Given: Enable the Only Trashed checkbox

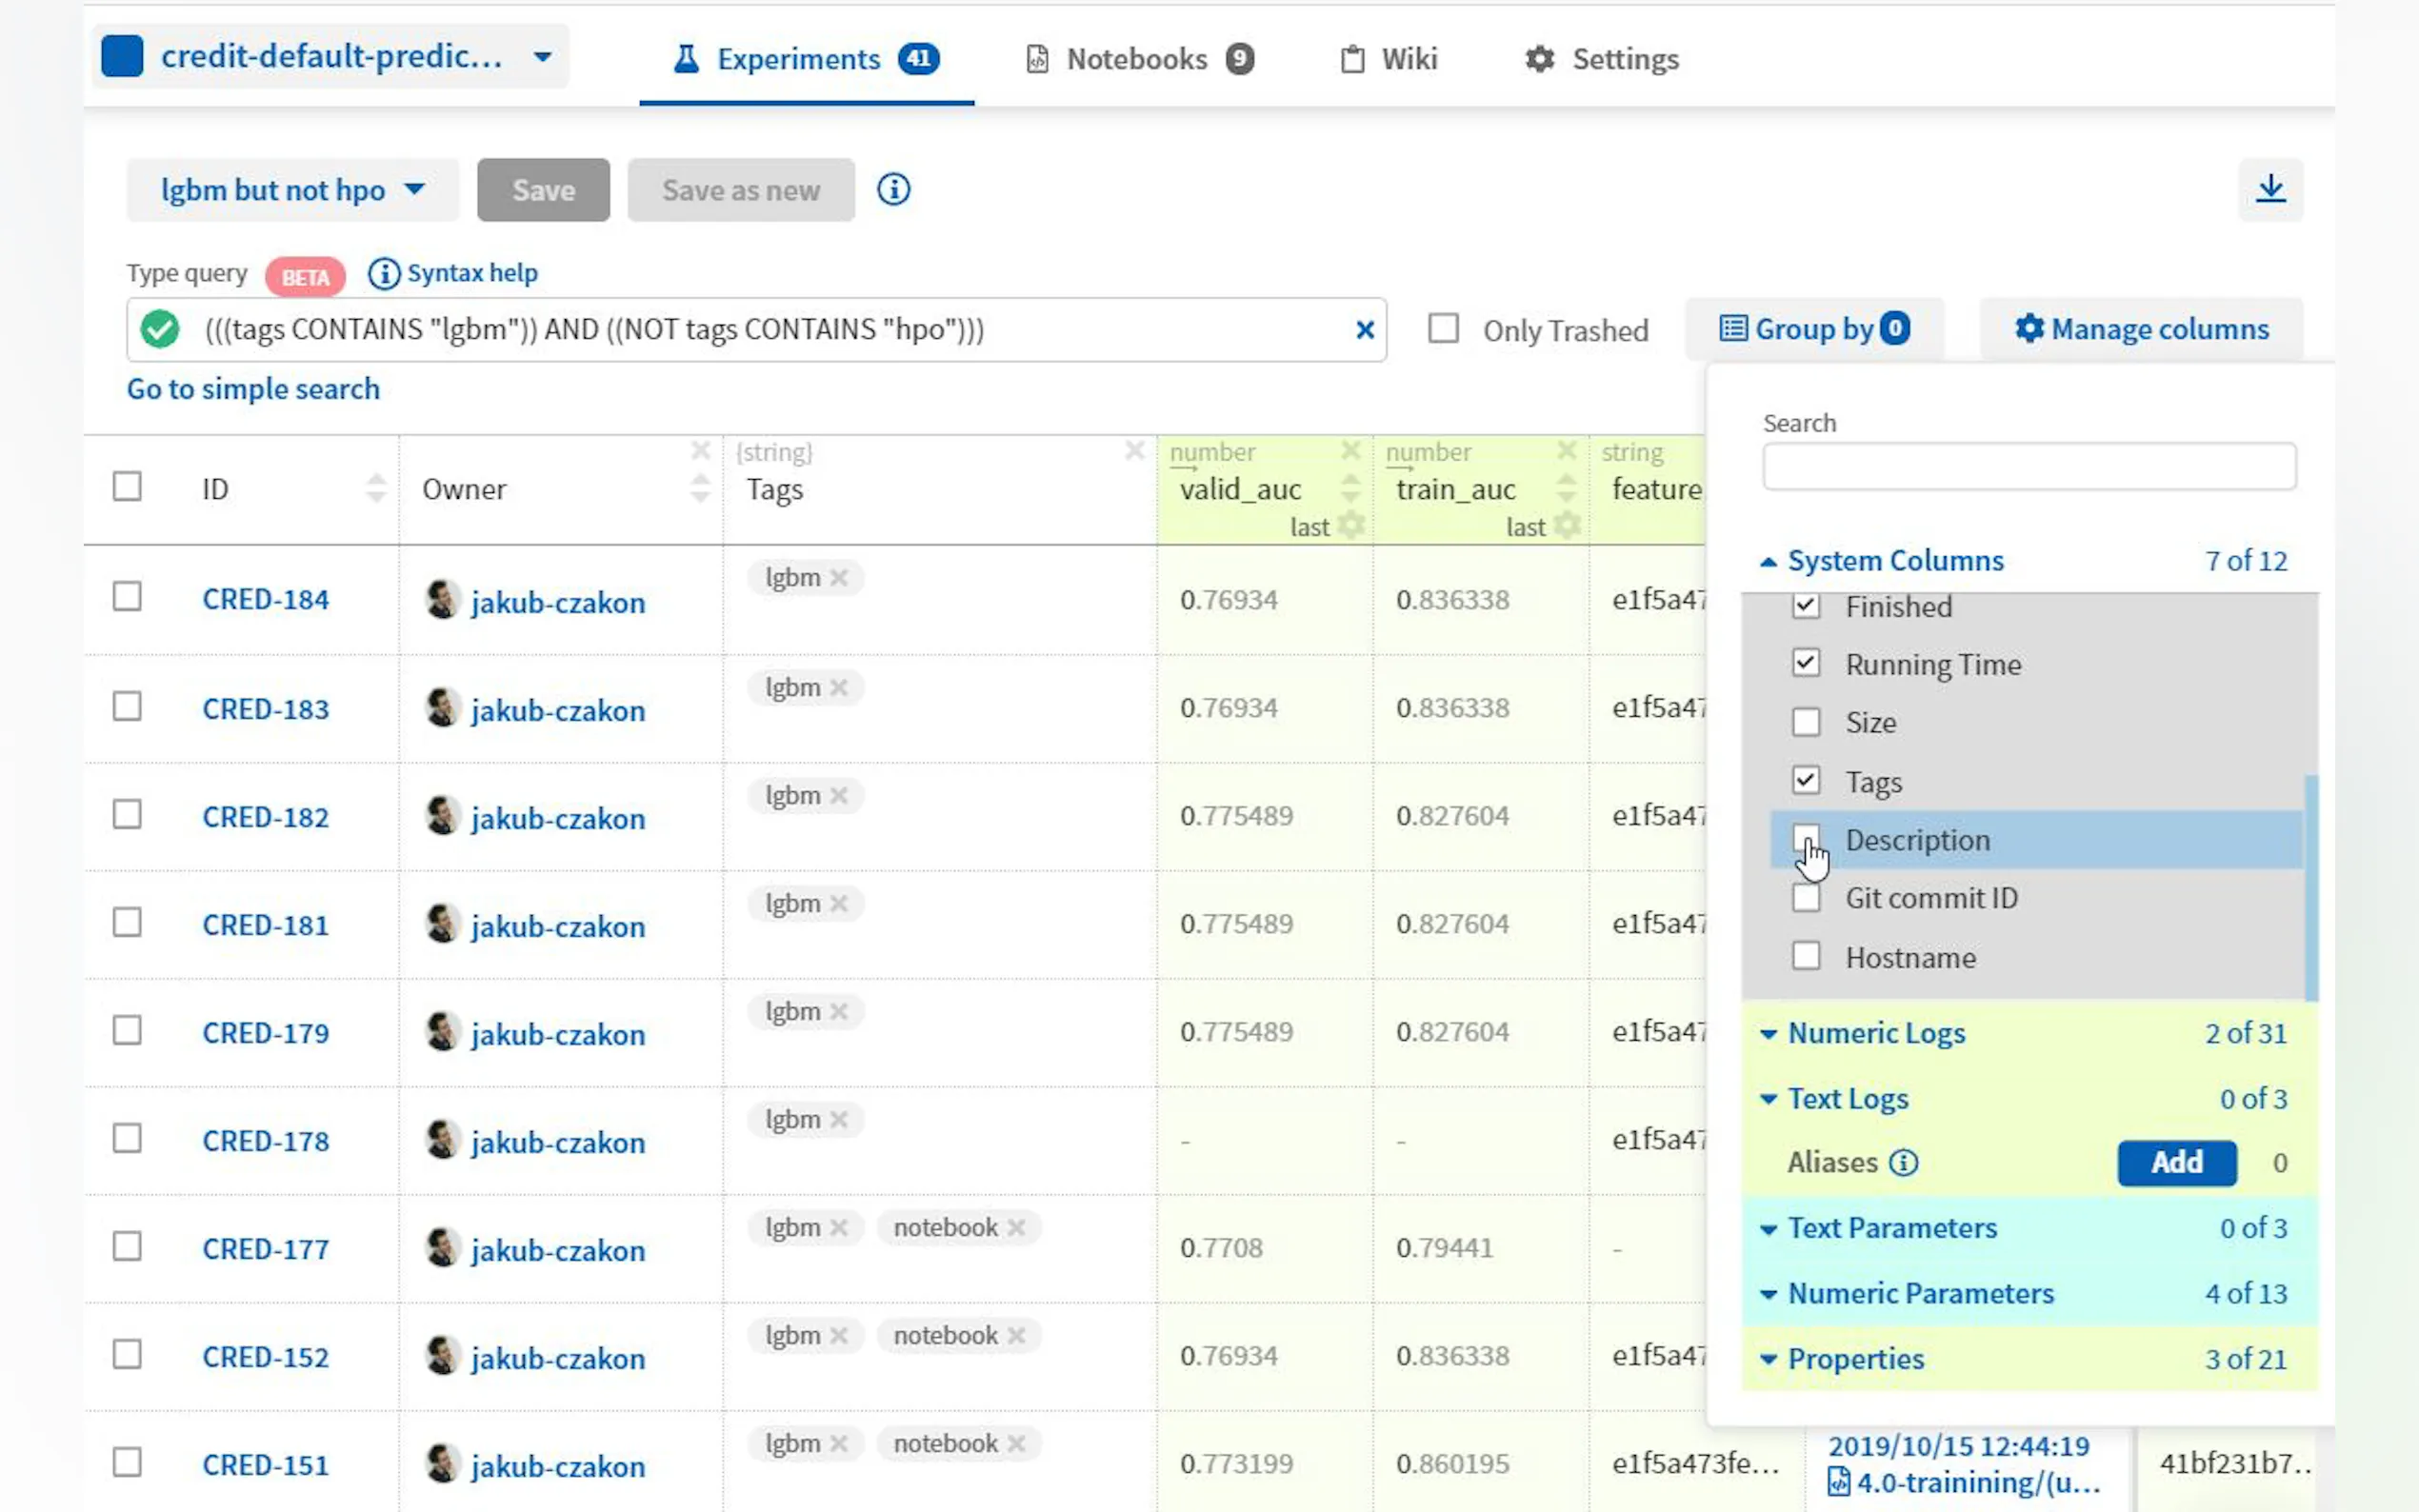Looking at the screenshot, I should click(x=1443, y=329).
